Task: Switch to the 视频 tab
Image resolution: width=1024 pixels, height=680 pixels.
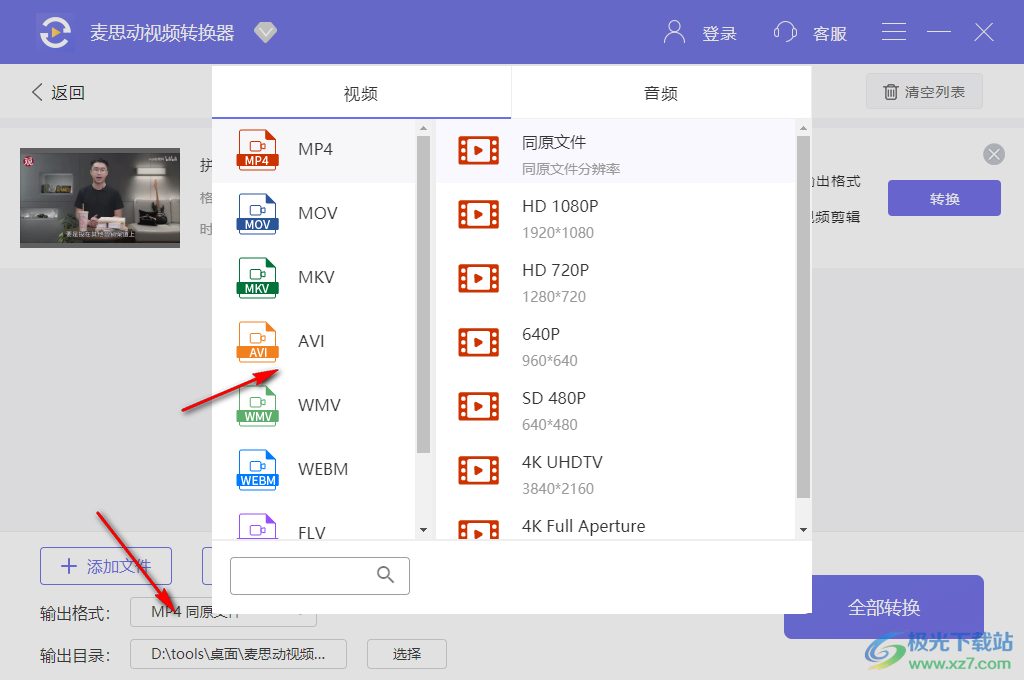Action: click(361, 93)
